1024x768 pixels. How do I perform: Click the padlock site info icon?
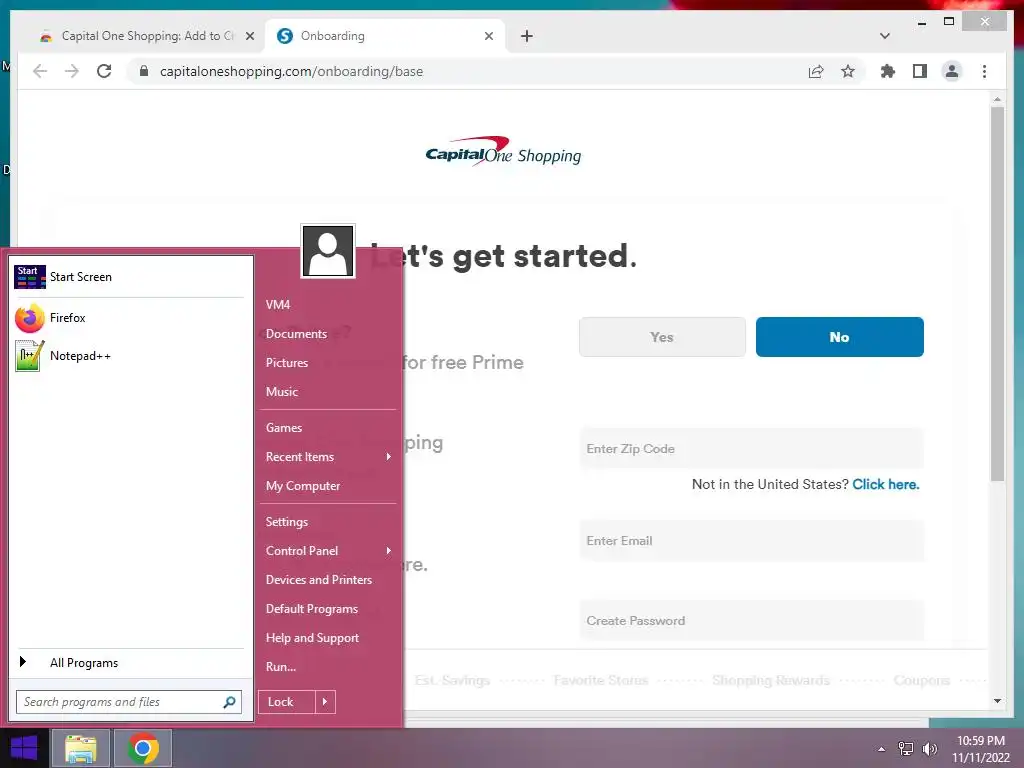pos(144,71)
